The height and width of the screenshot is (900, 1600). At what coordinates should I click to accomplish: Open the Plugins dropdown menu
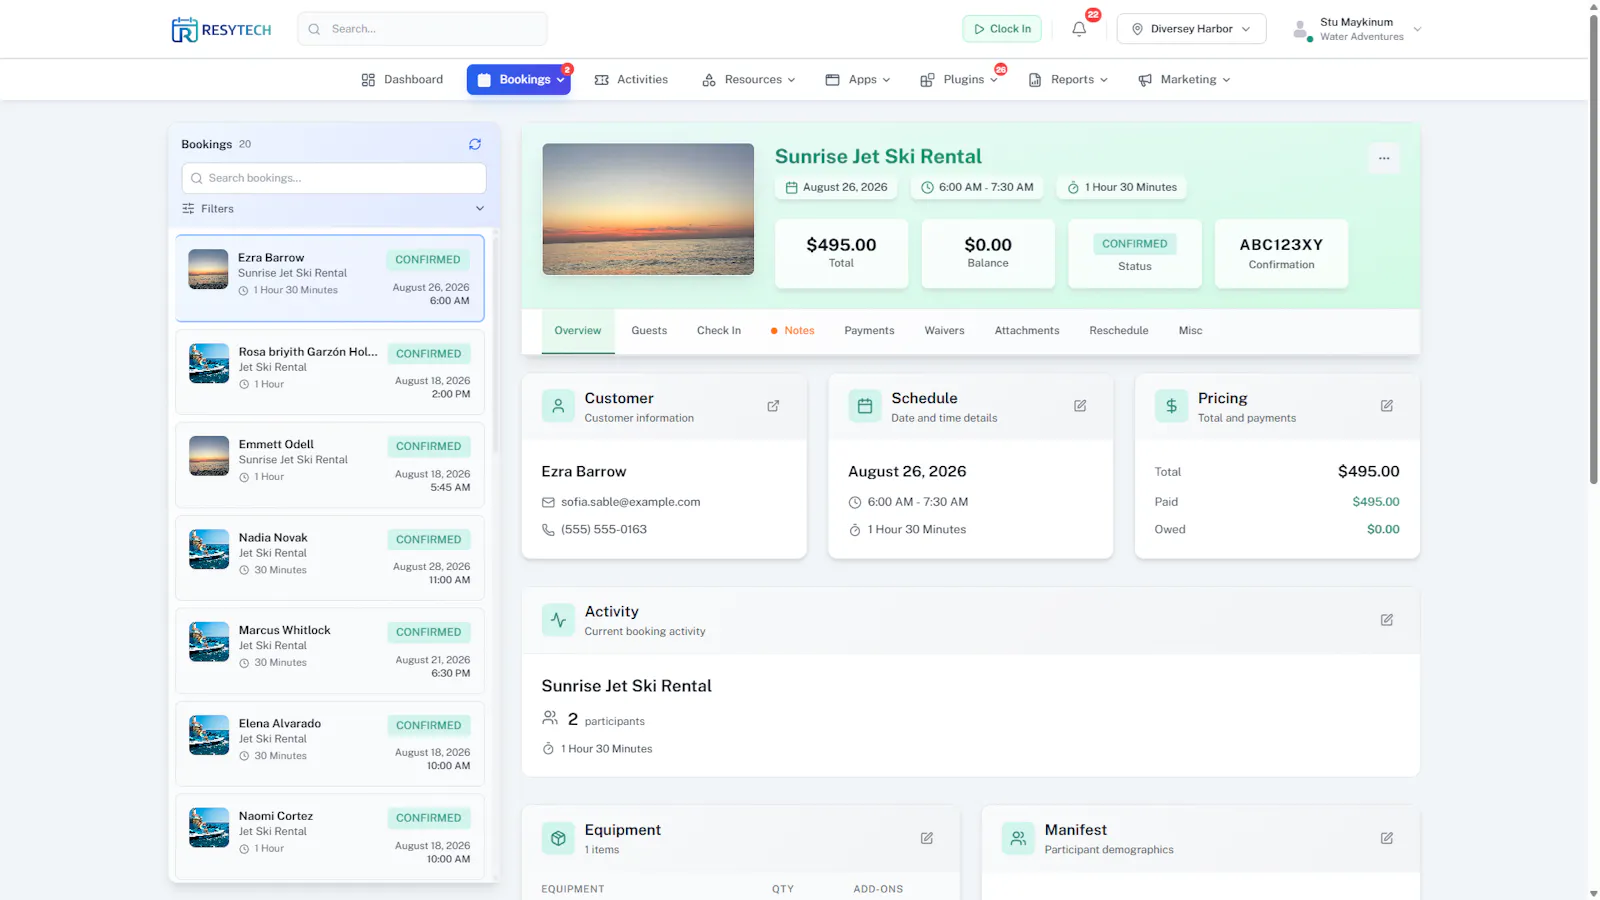(959, 80)
